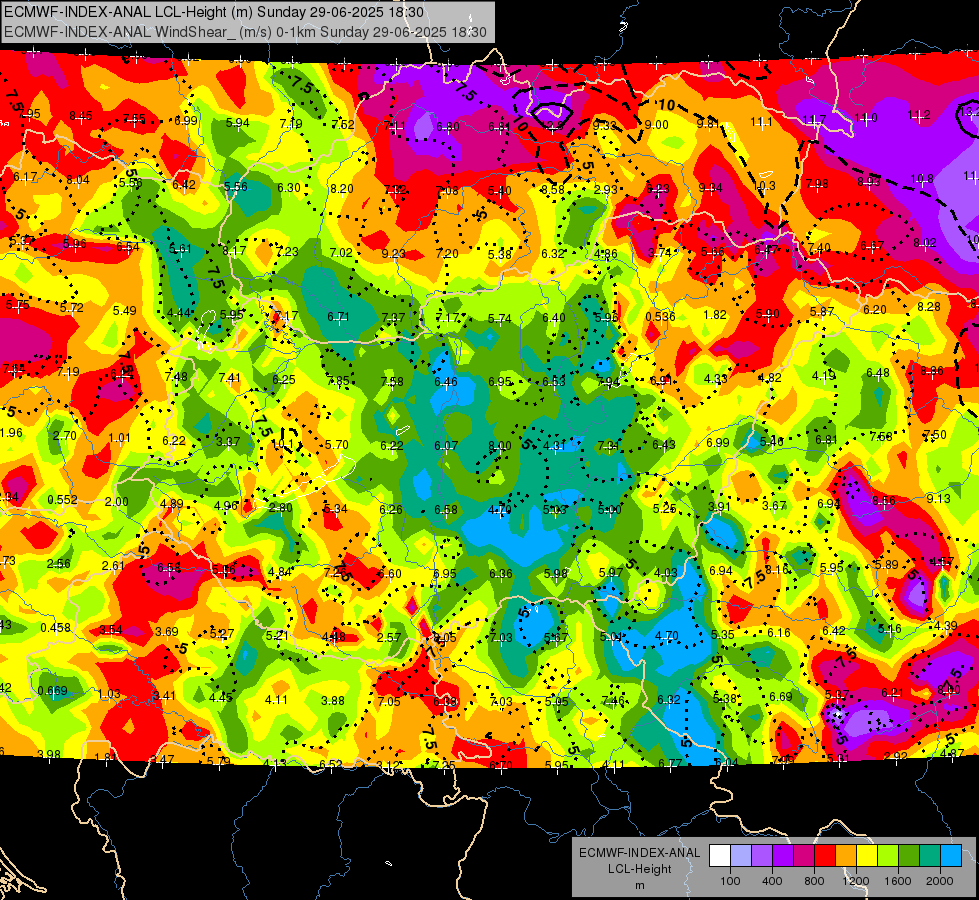Click the map value 8.28
The height and width of the screenshot is (900, 979).
pyautogui.click(x=928, y=307)
